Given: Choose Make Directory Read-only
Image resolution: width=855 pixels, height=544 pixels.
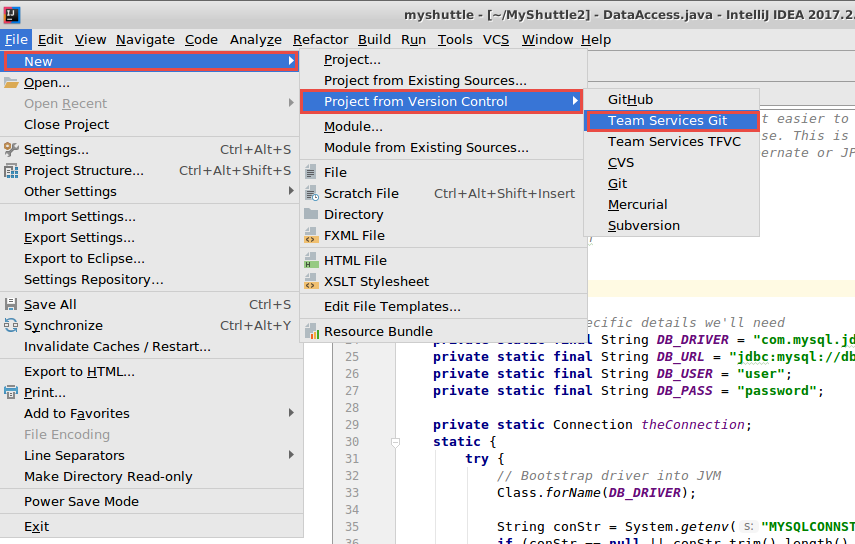Looking at the screenshot, I should [152, 477].
